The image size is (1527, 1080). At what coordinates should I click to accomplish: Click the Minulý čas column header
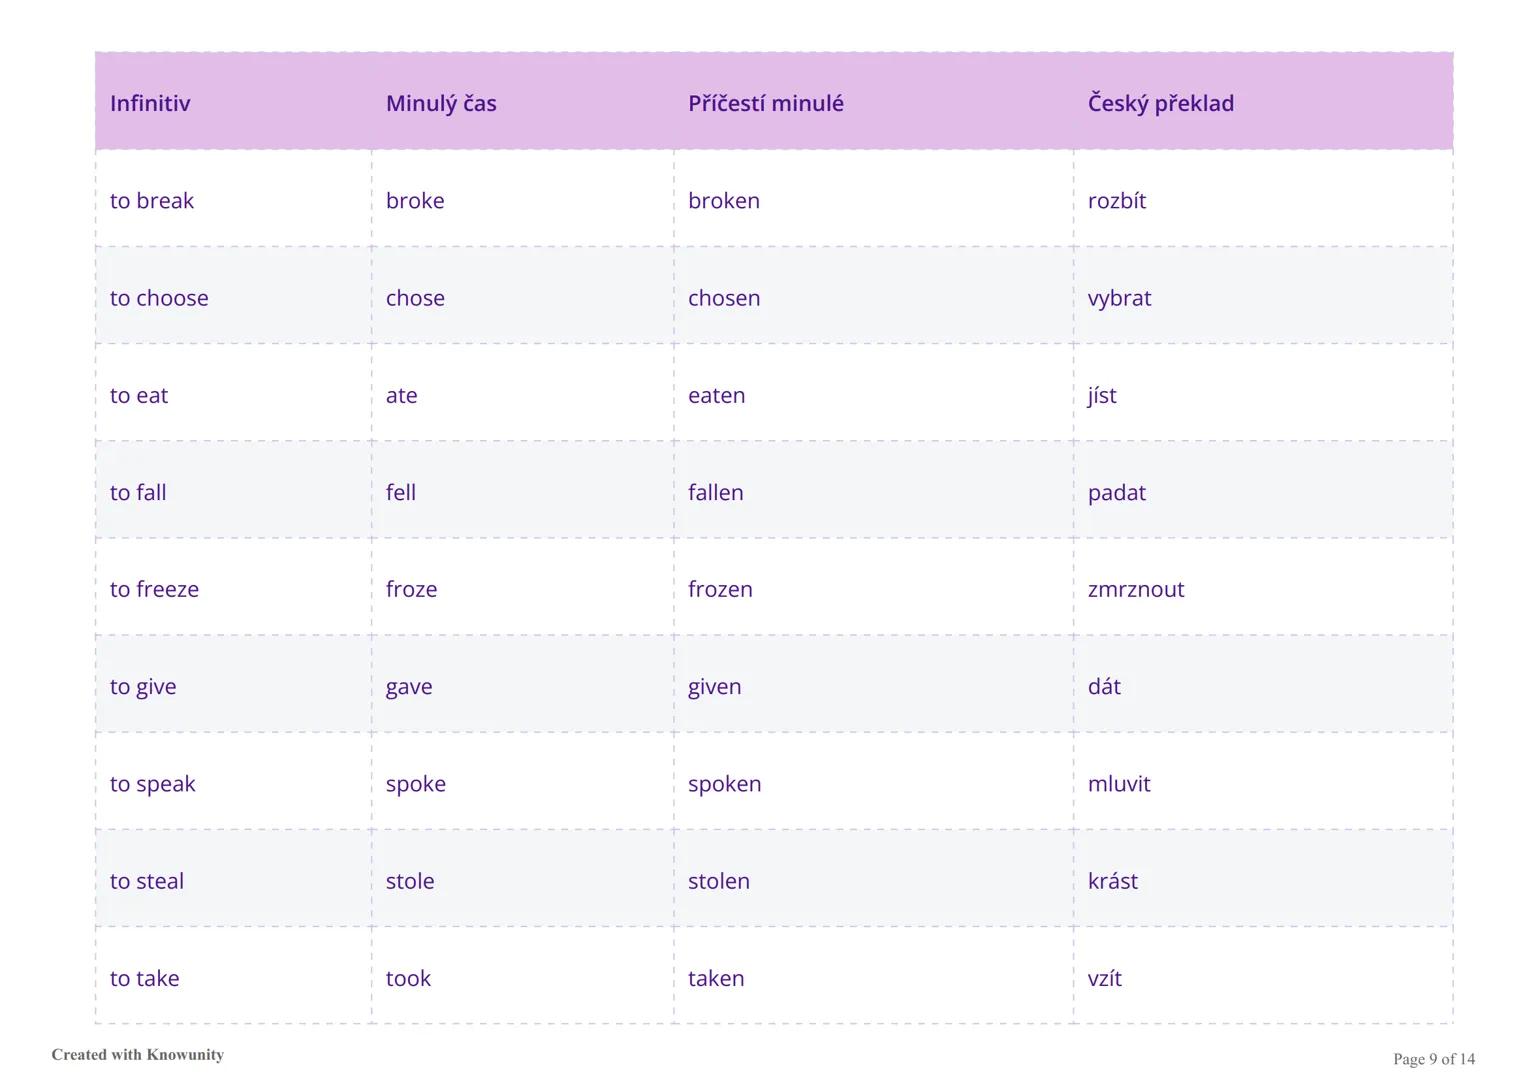[x=441, y=103]
